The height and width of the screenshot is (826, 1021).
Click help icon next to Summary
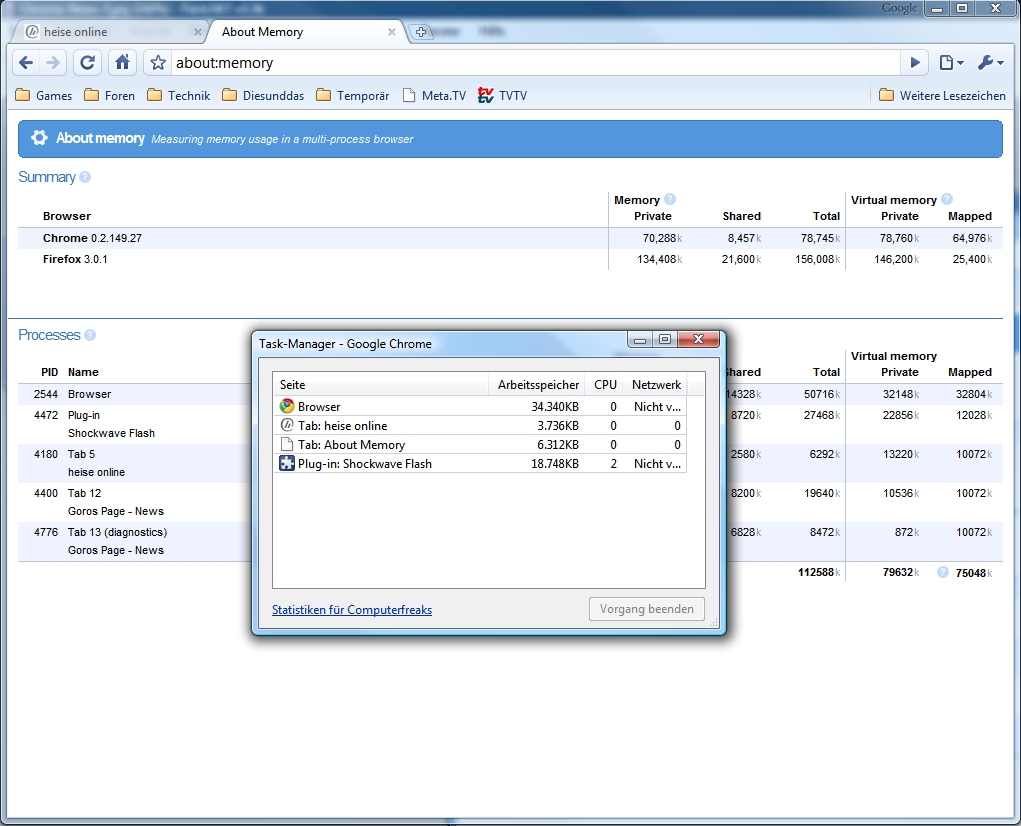pos(85,177)
